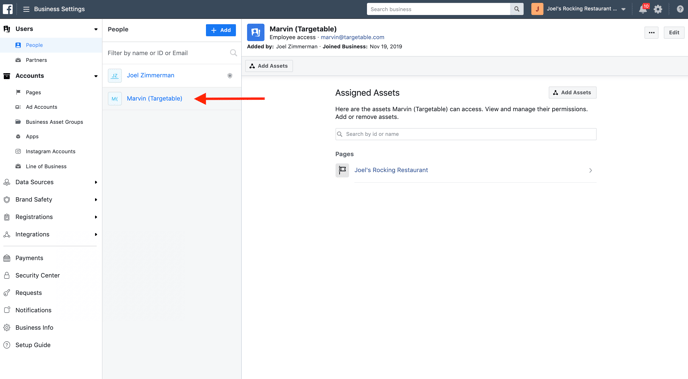Open the business account dropdown arrow

[x=624, y=9]
